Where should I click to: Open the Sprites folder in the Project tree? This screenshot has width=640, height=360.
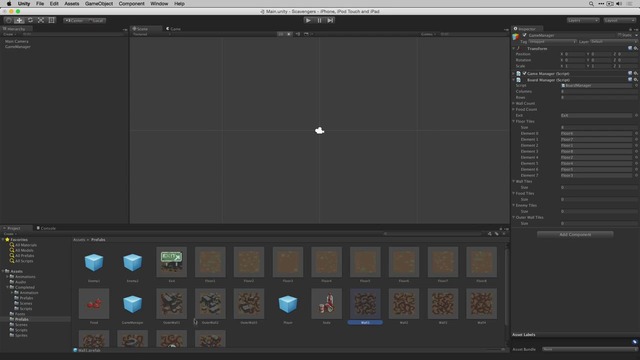point(21,335)
